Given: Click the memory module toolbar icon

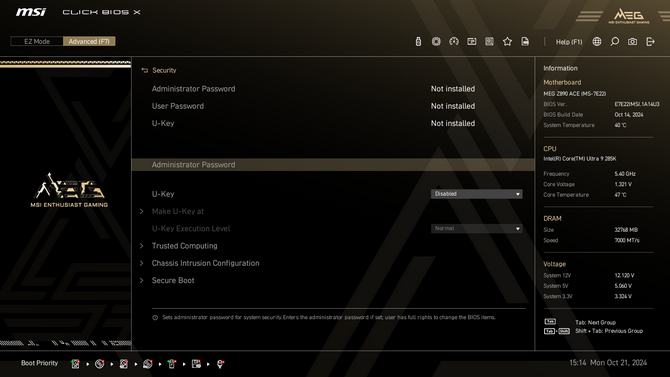Looking at the screenshot, I should 472,41.
